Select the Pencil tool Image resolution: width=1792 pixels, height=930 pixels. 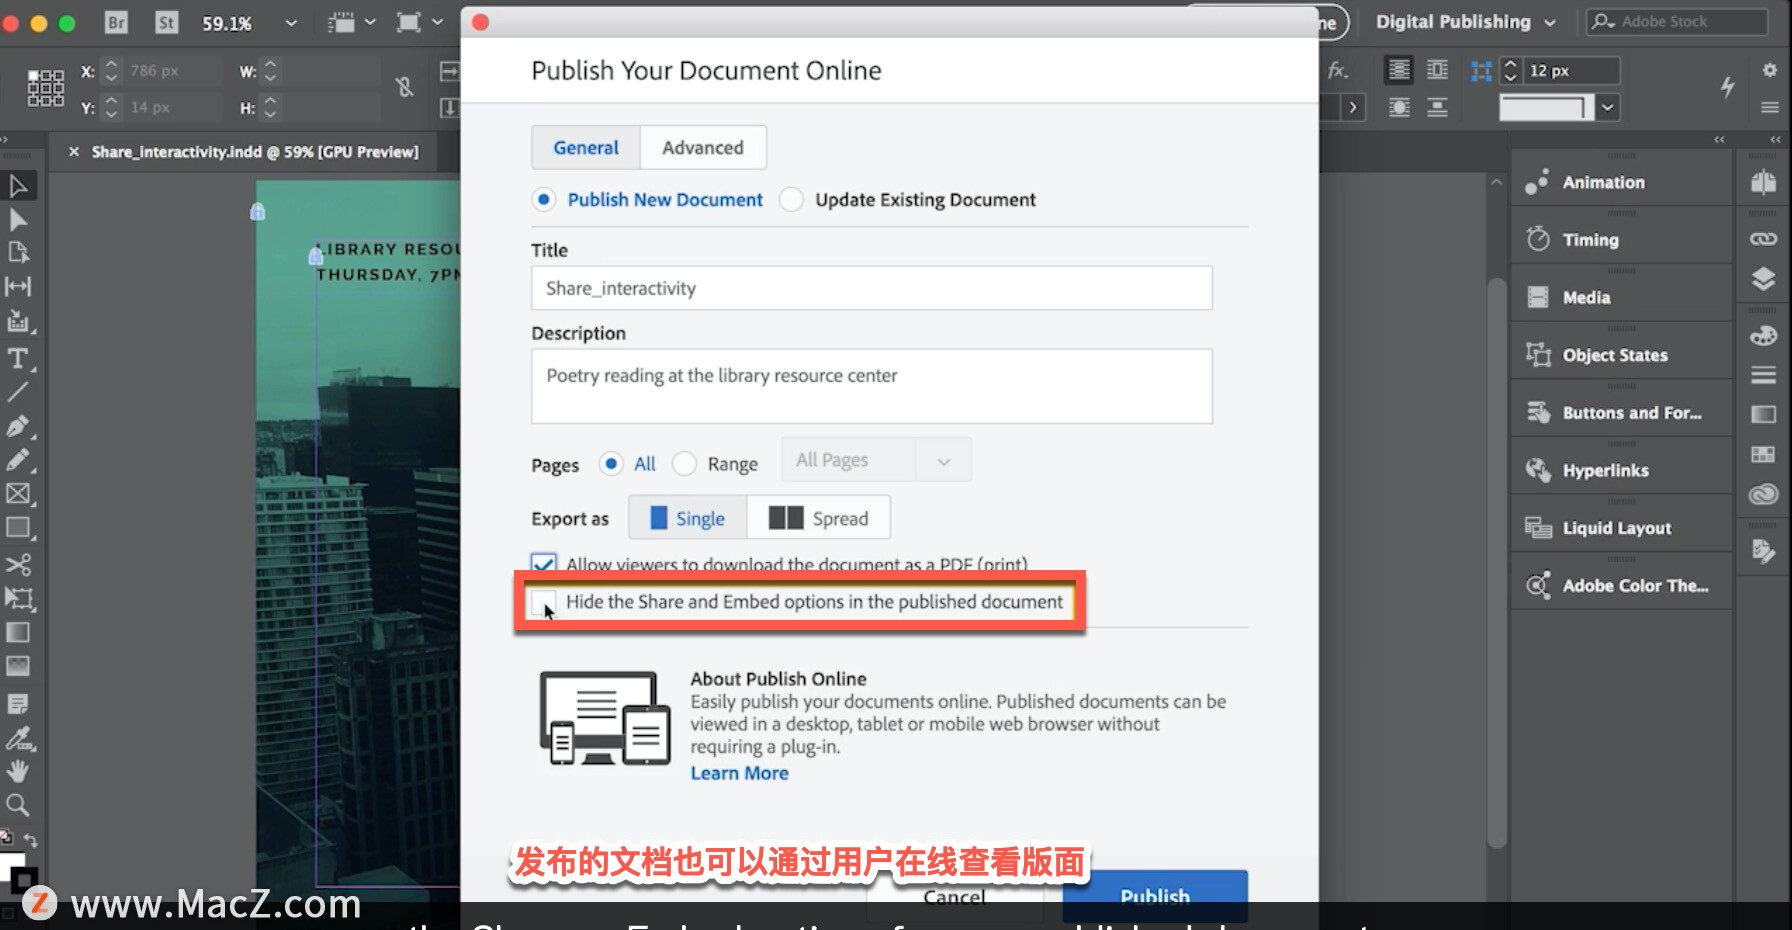point(18,460)
